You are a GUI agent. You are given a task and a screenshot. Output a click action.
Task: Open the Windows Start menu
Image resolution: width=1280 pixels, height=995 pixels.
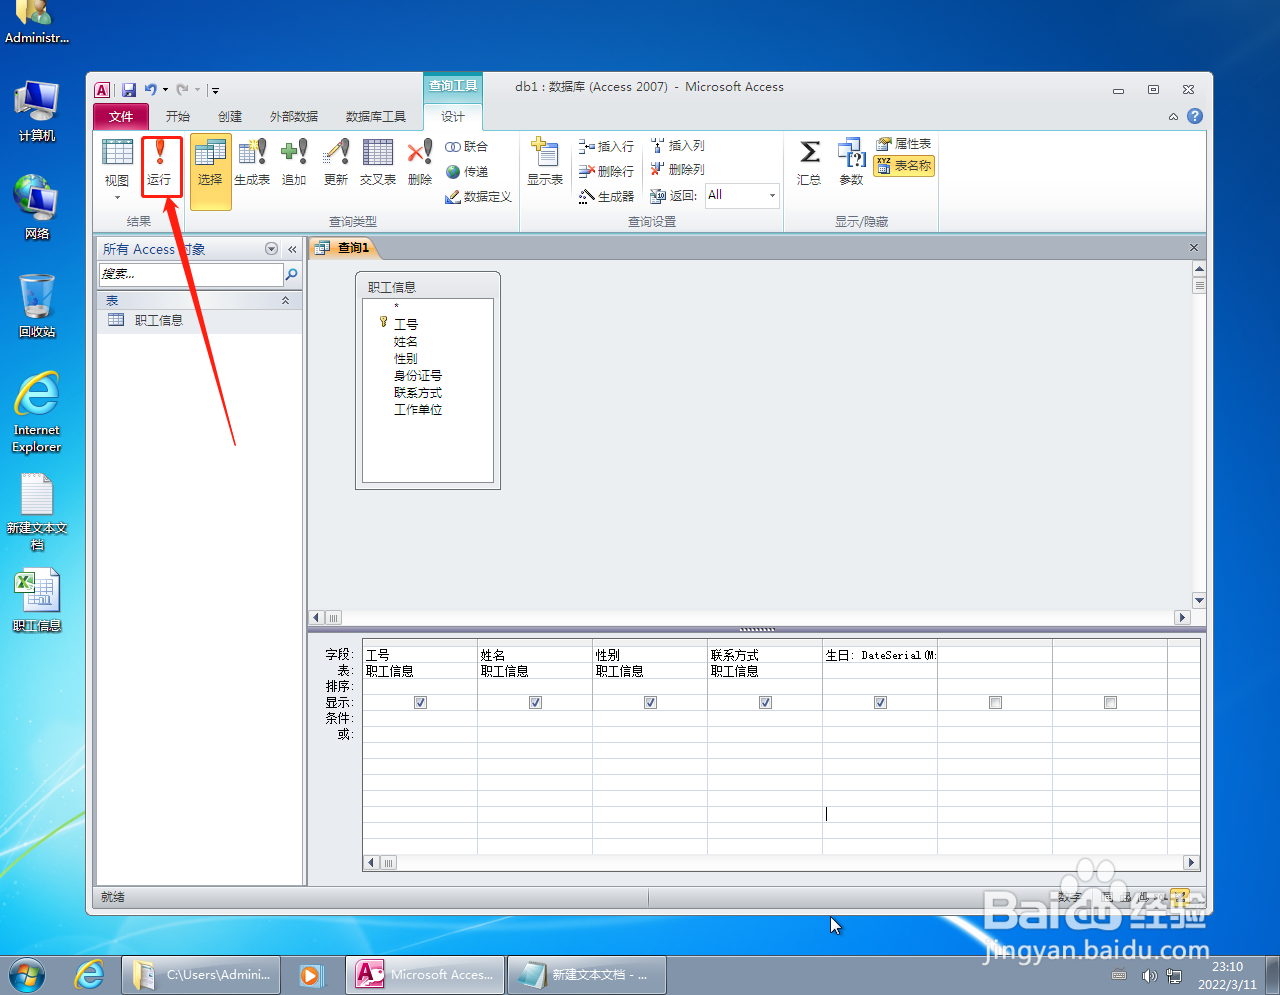click(27, 973)
